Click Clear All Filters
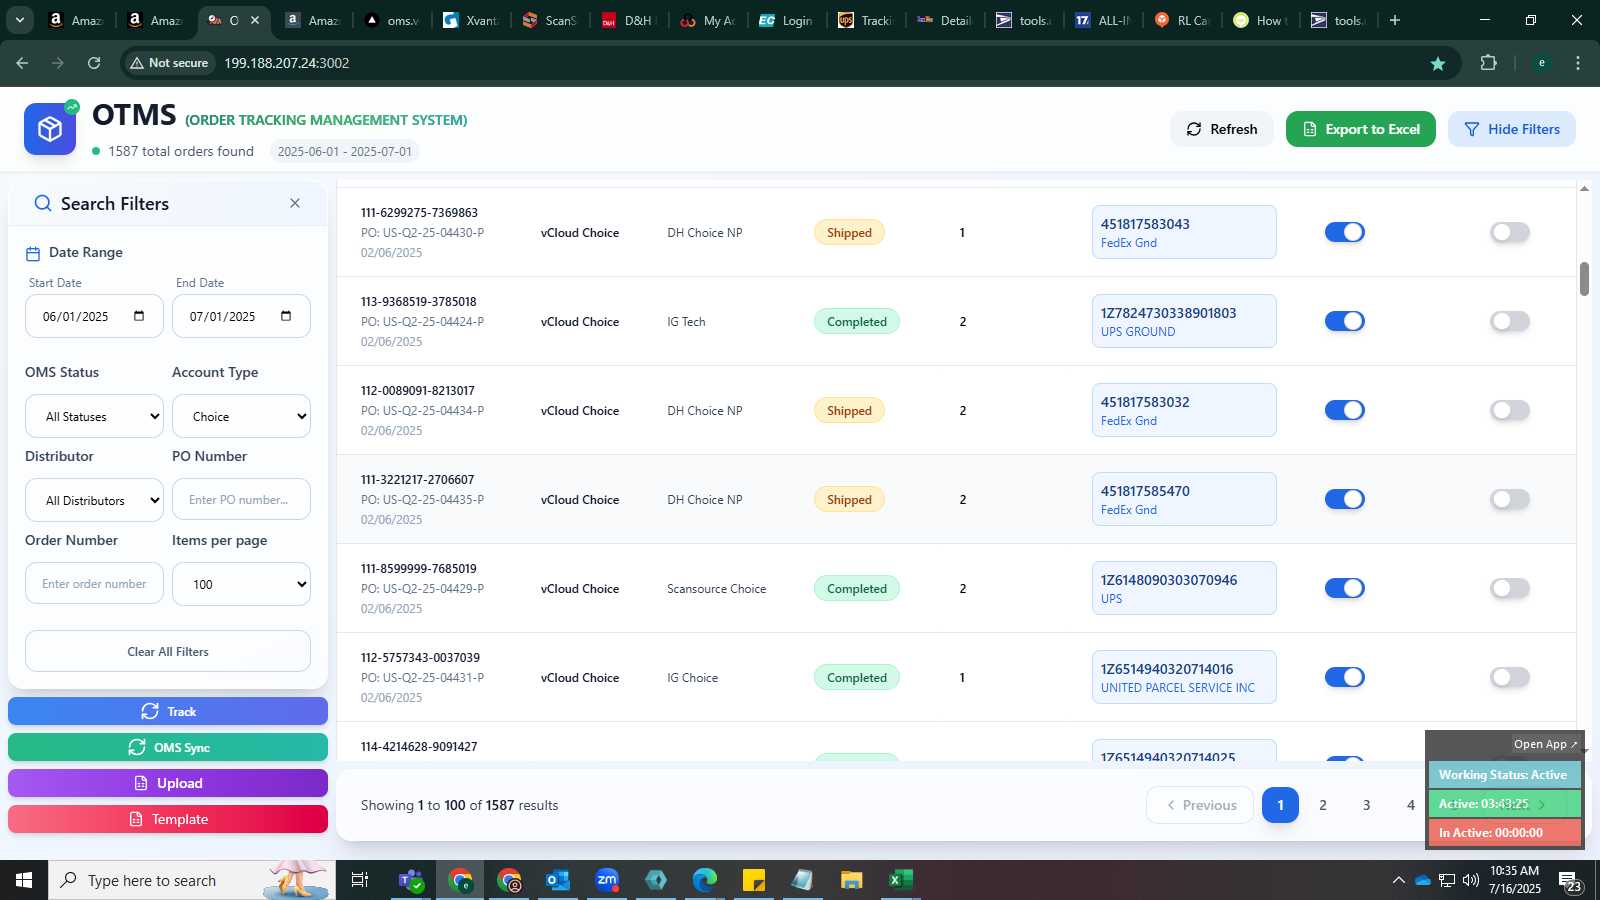Viewport: 1600px width, 900px height. [168, 651]
